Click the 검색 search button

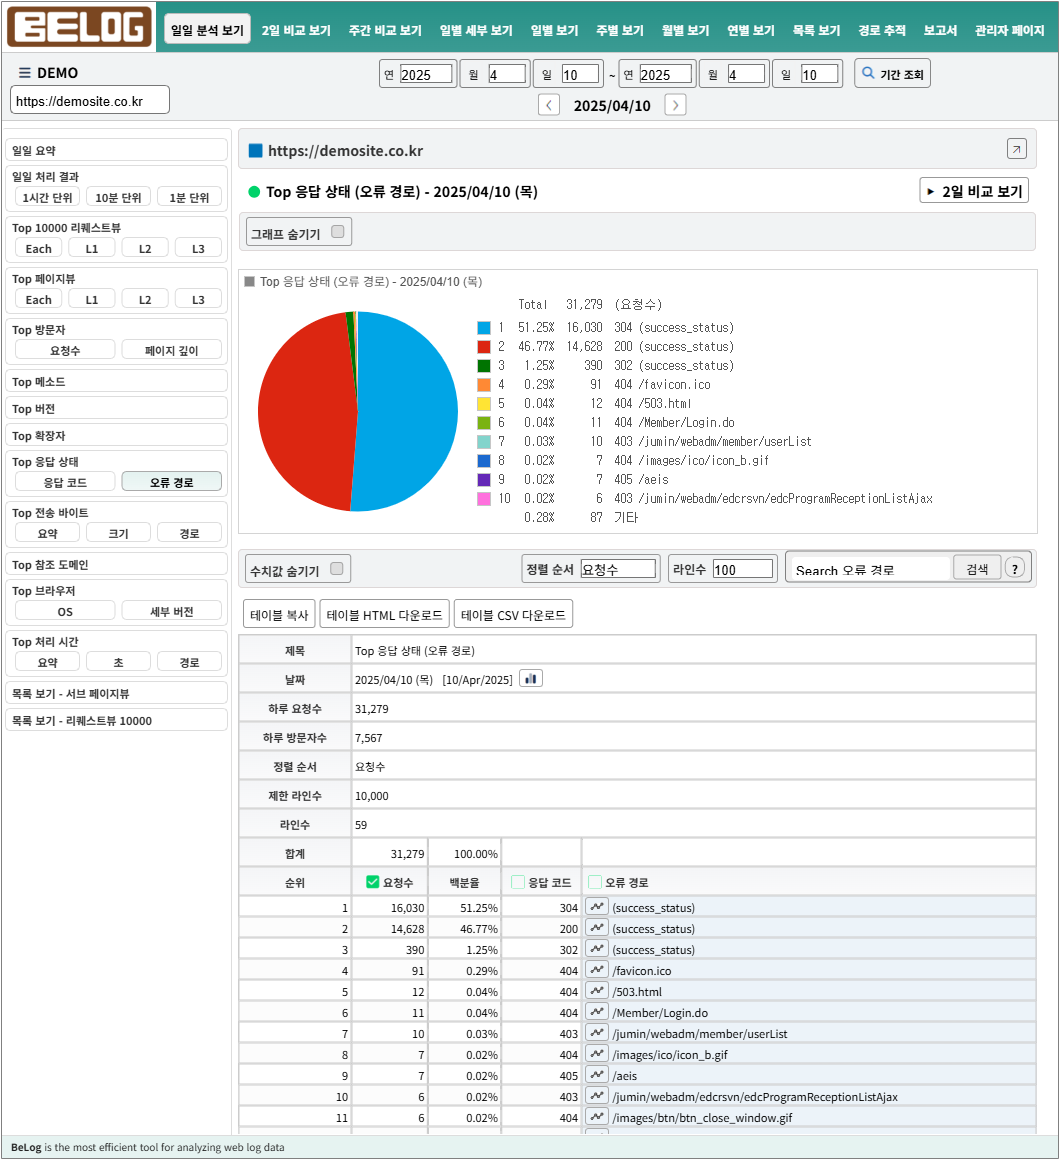[x=976, y=568]
